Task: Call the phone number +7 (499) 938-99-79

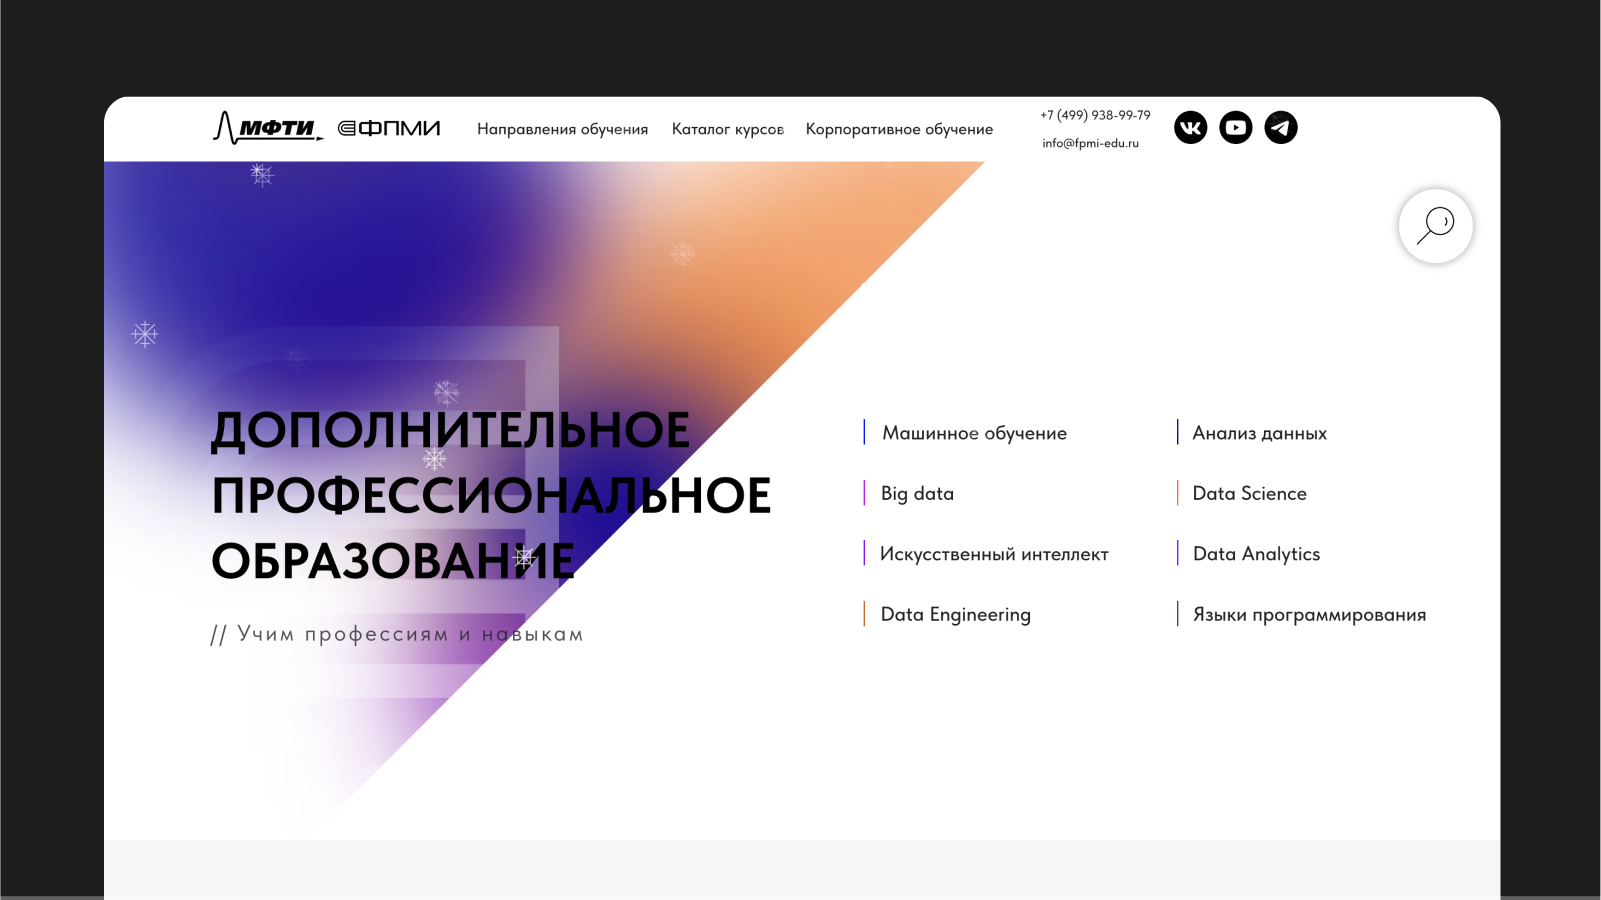Action: [x=1095, y=115]
